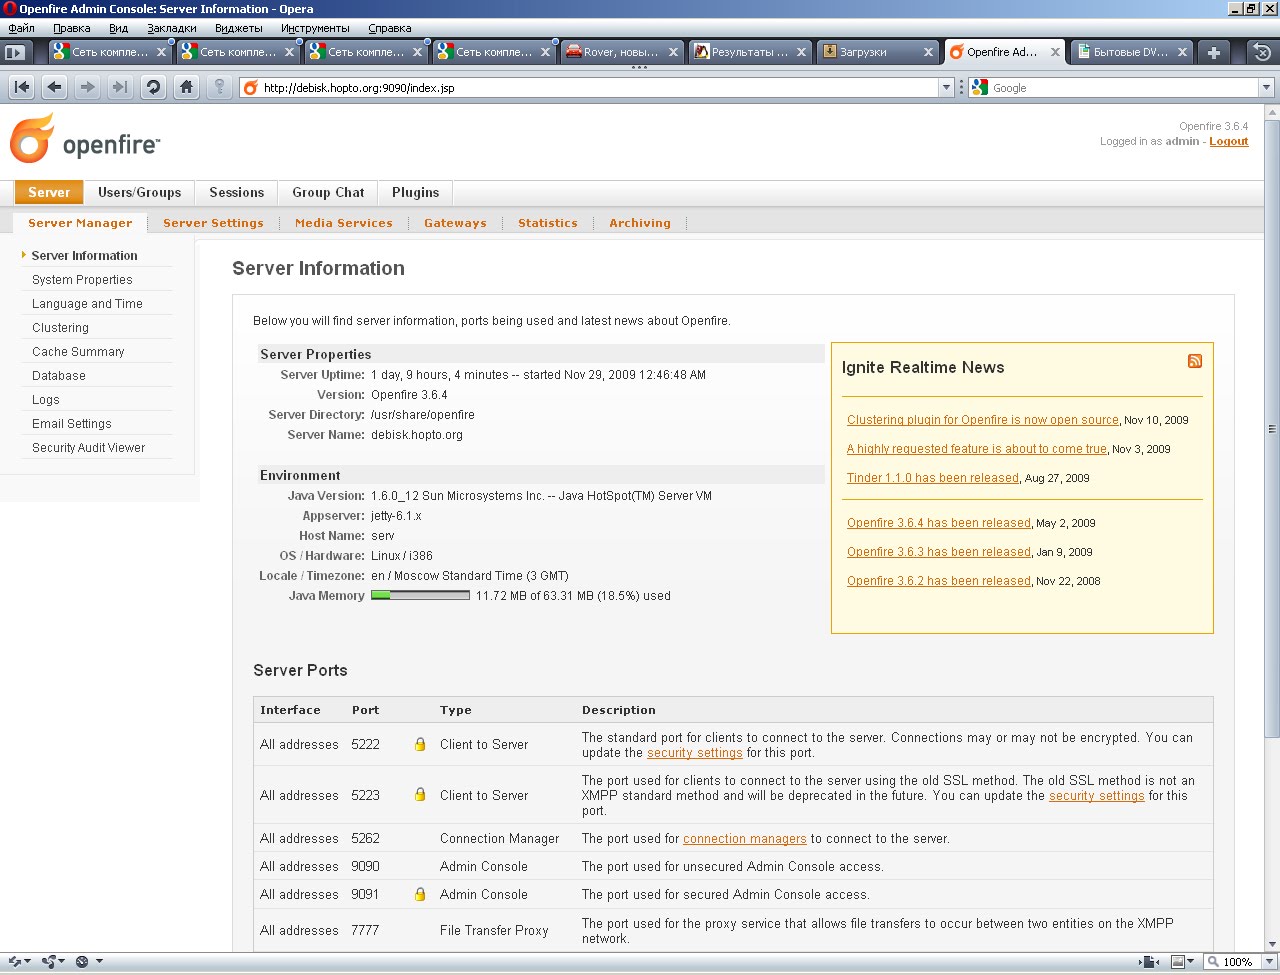This screenshot has height=975, width=1280.
Task: Open the Инструменты menu
Action: 315,28
